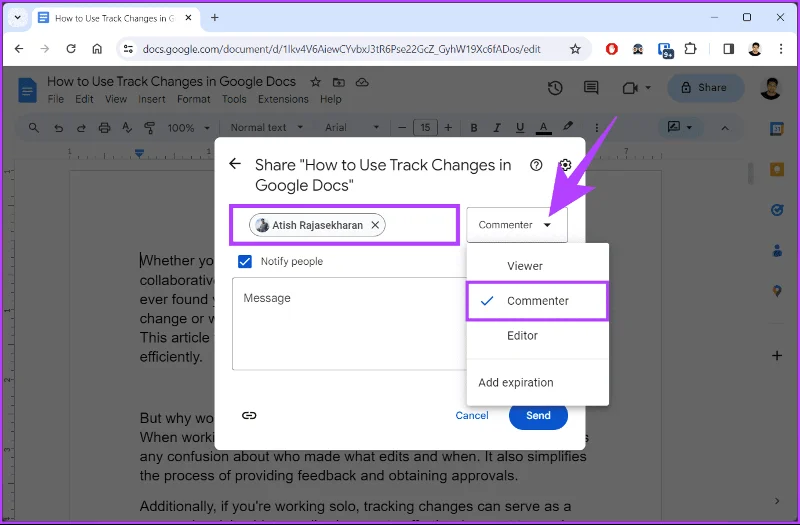The image size is (800, 525).
Task: Check cloud save status icon
Action: point(362,82)
